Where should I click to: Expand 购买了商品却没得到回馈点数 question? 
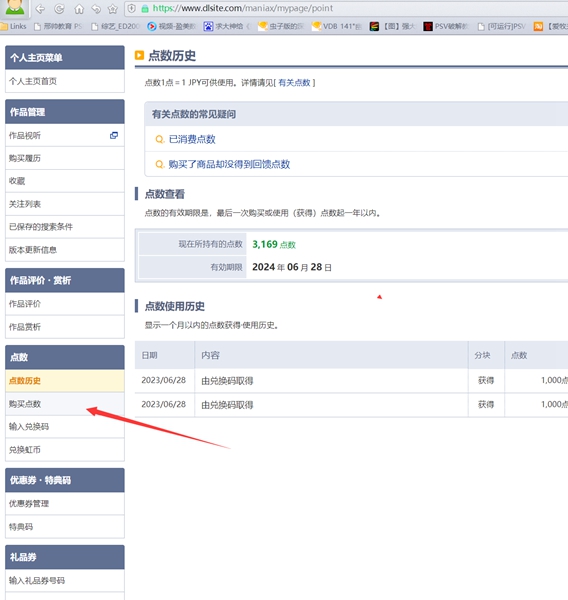(x=229, y=164)
